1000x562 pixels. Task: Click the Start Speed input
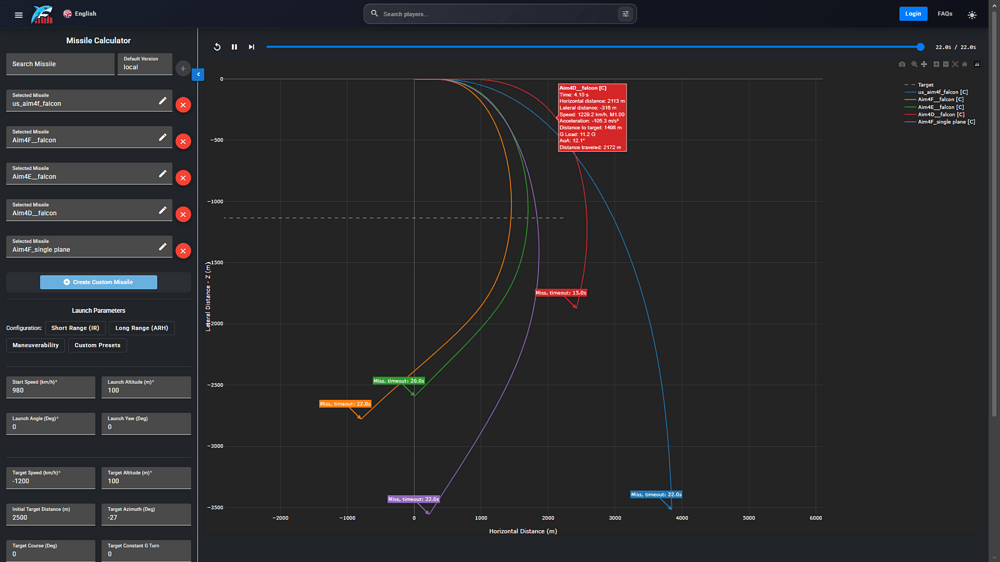tap(50, 387)
